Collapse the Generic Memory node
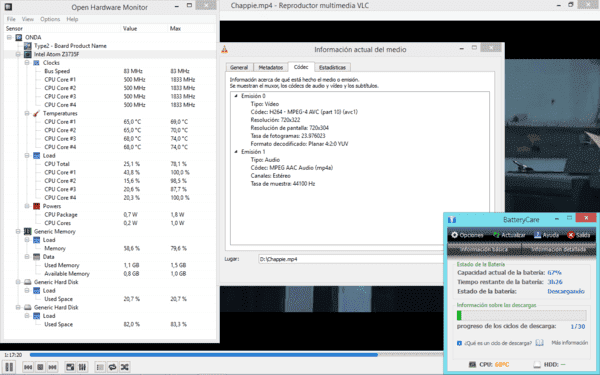The image size is (600, 375). pos(18,232)
